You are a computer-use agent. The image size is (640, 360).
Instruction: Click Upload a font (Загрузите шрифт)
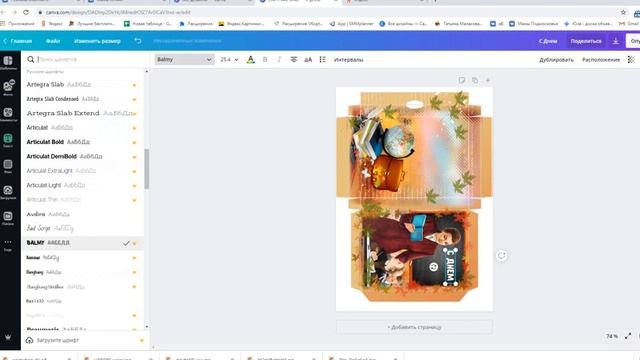[58, 340]
